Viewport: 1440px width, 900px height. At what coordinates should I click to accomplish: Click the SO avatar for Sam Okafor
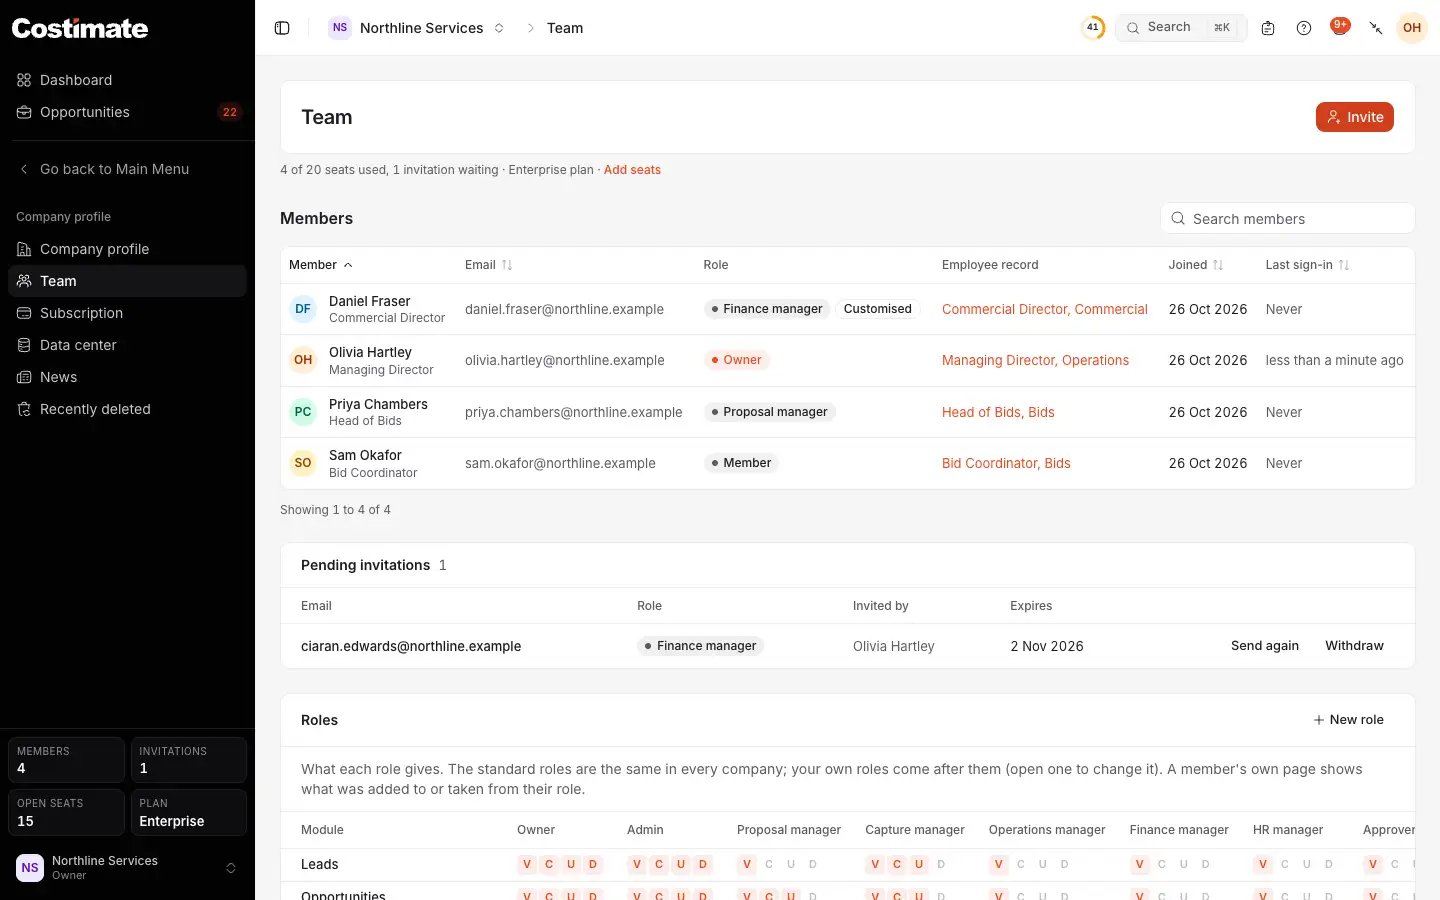pos(303,463)
